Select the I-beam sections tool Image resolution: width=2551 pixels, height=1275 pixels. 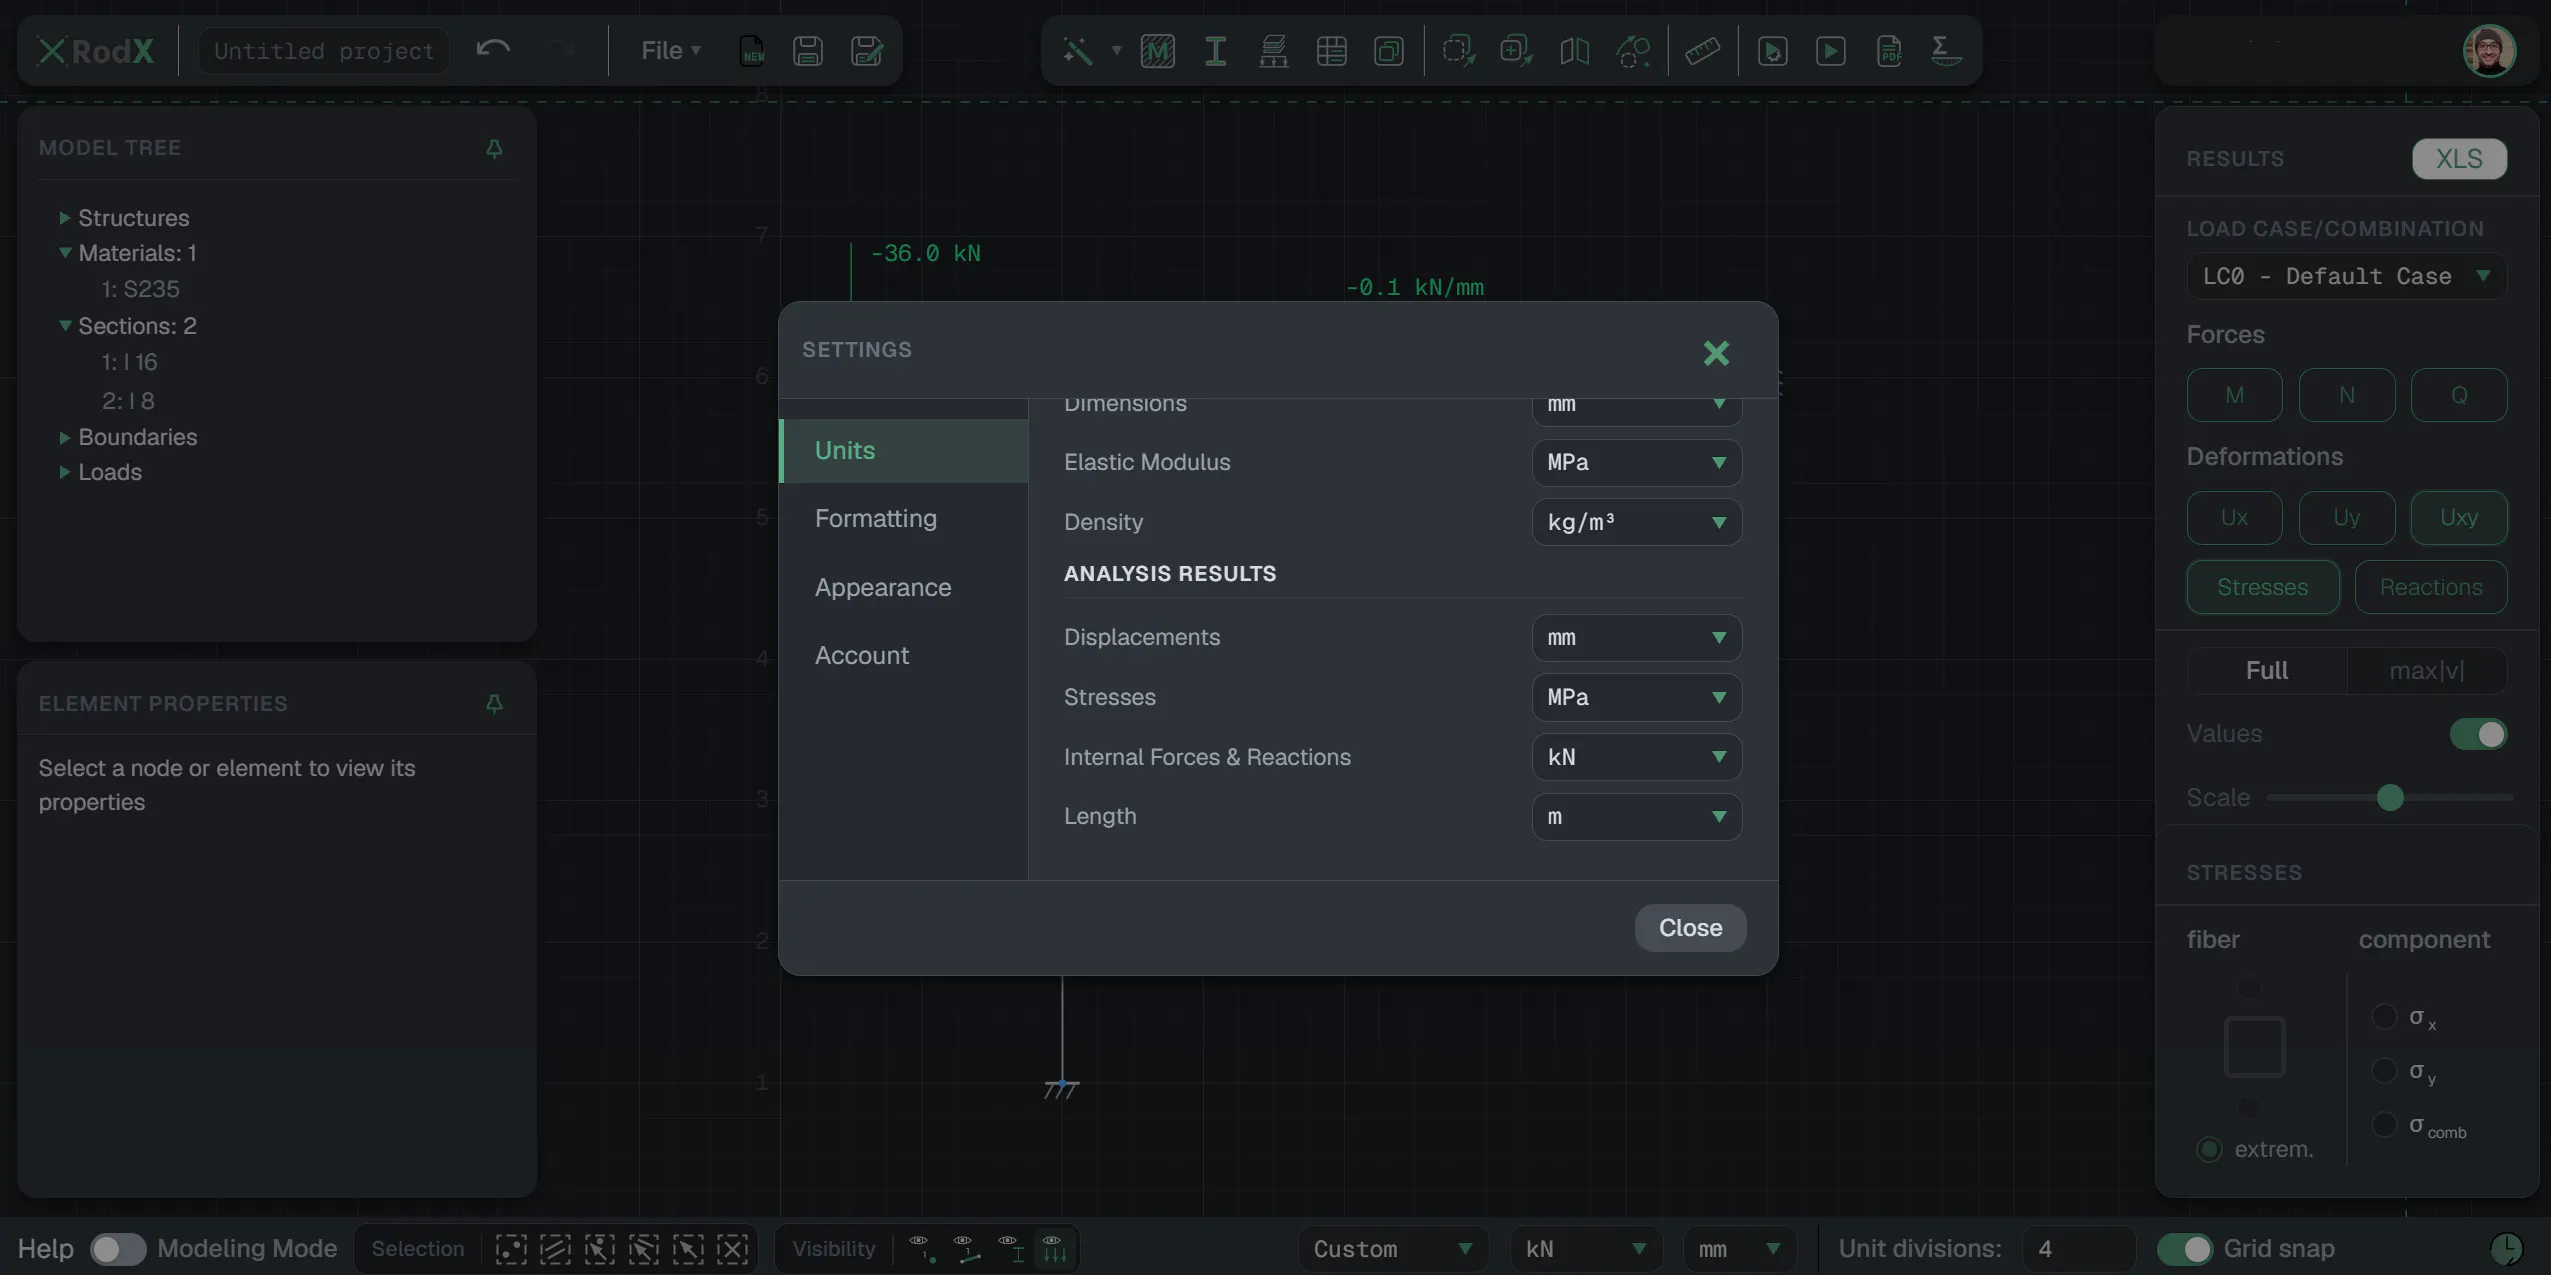pos(1215,51)
